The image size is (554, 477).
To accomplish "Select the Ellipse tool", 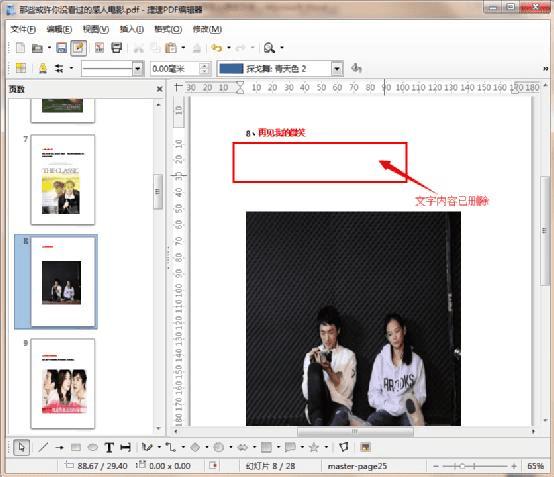I will click(x=93, y=447).
